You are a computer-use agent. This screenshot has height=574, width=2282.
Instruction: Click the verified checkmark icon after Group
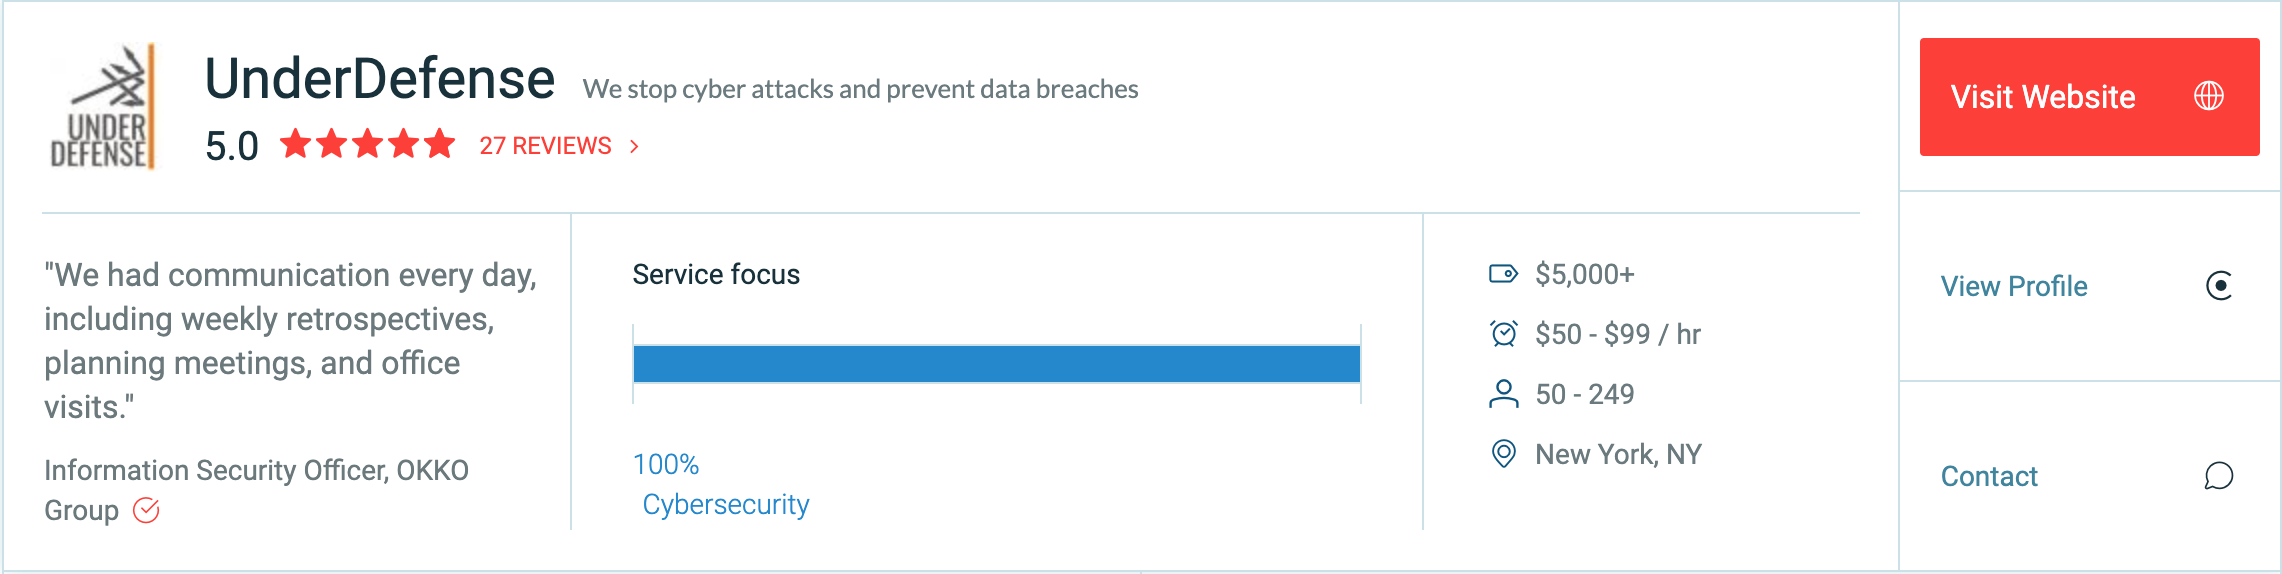(146, 511)
